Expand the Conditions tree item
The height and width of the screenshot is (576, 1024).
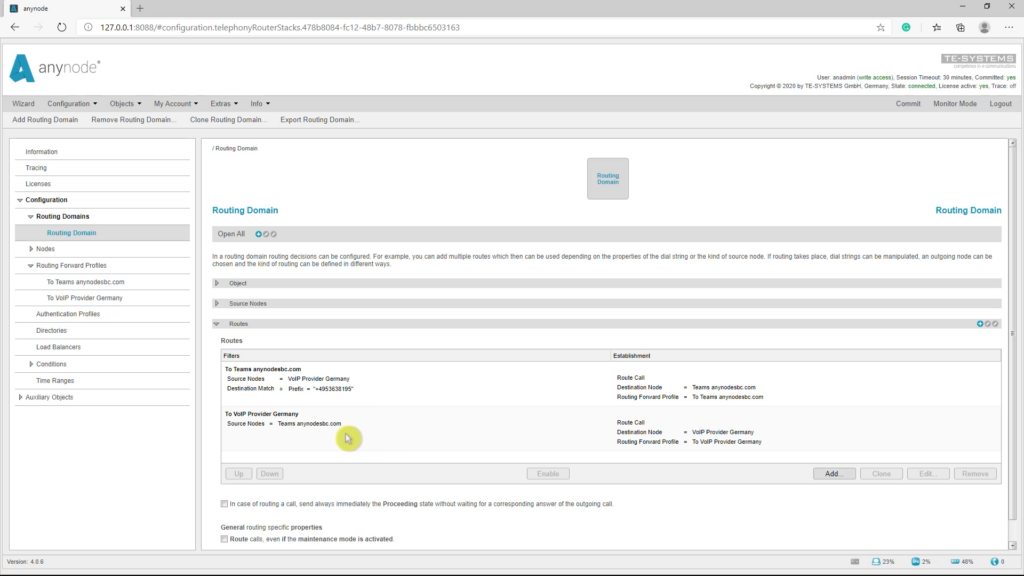[x=31, y=364]
